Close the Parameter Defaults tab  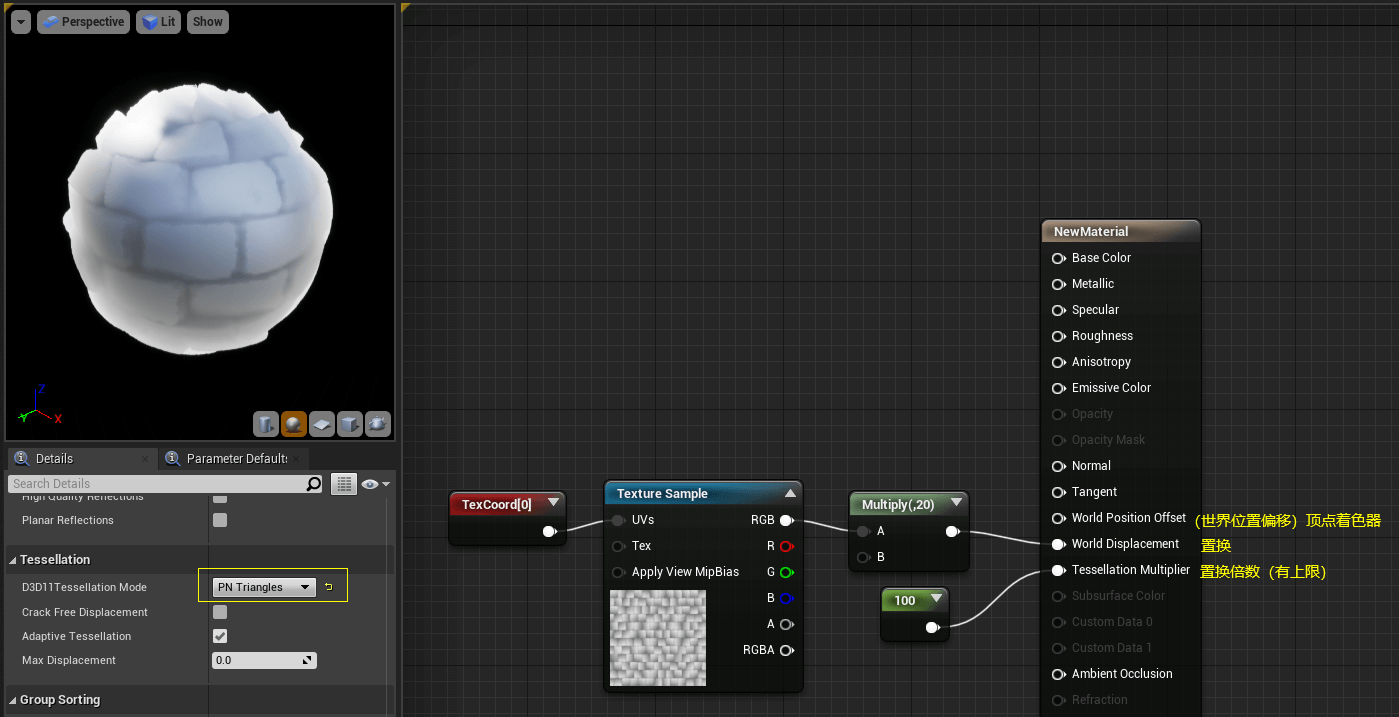point(298,459)
